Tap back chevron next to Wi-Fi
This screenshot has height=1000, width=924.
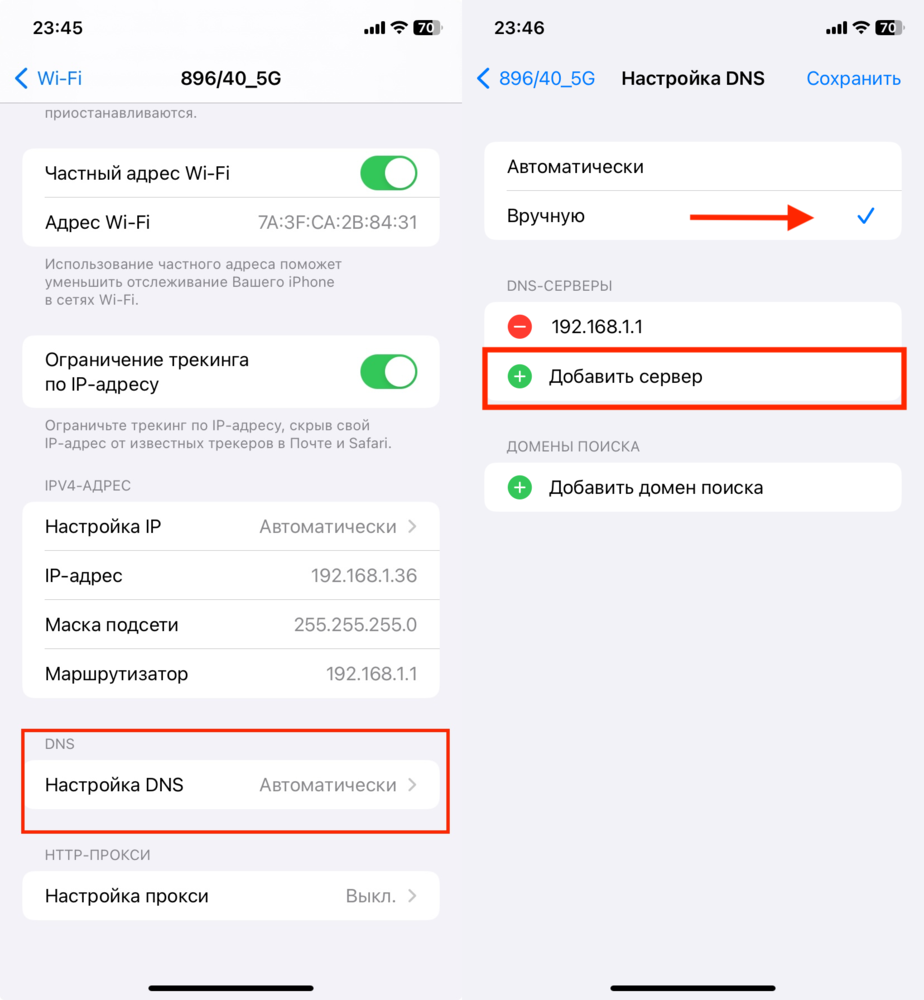pos(21,78)
